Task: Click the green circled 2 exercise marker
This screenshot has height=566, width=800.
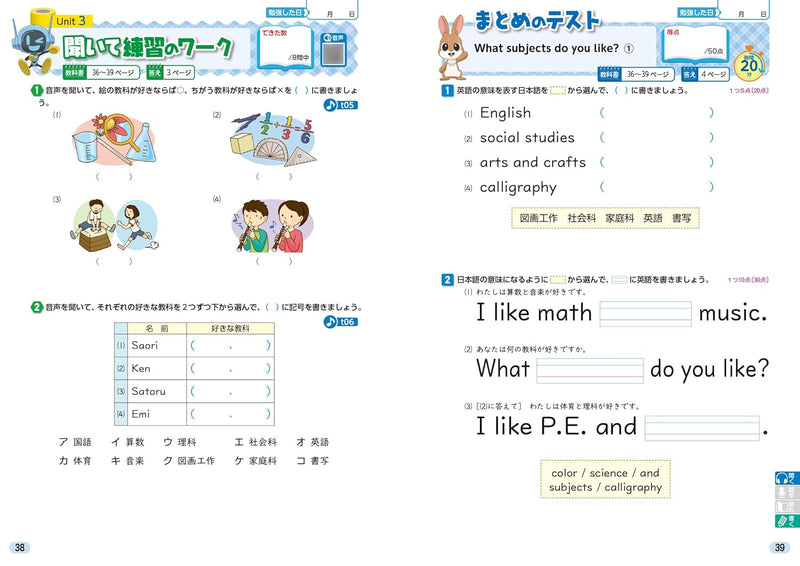Action: (x=37, y=307)
